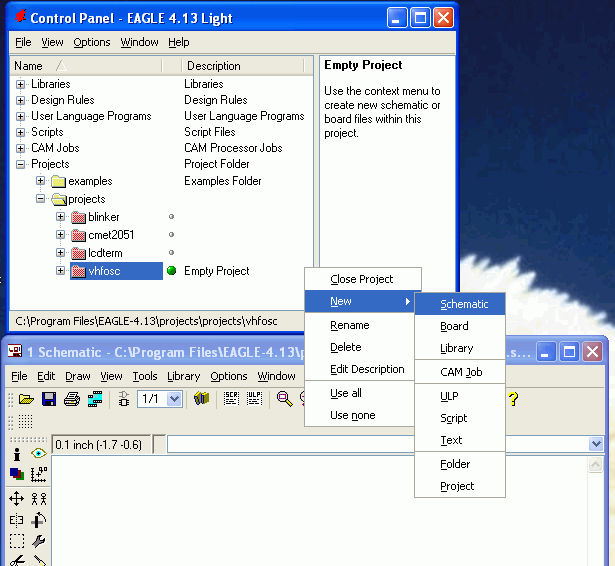
Task: Select the lcdterm project row
Action: point(105,253)
